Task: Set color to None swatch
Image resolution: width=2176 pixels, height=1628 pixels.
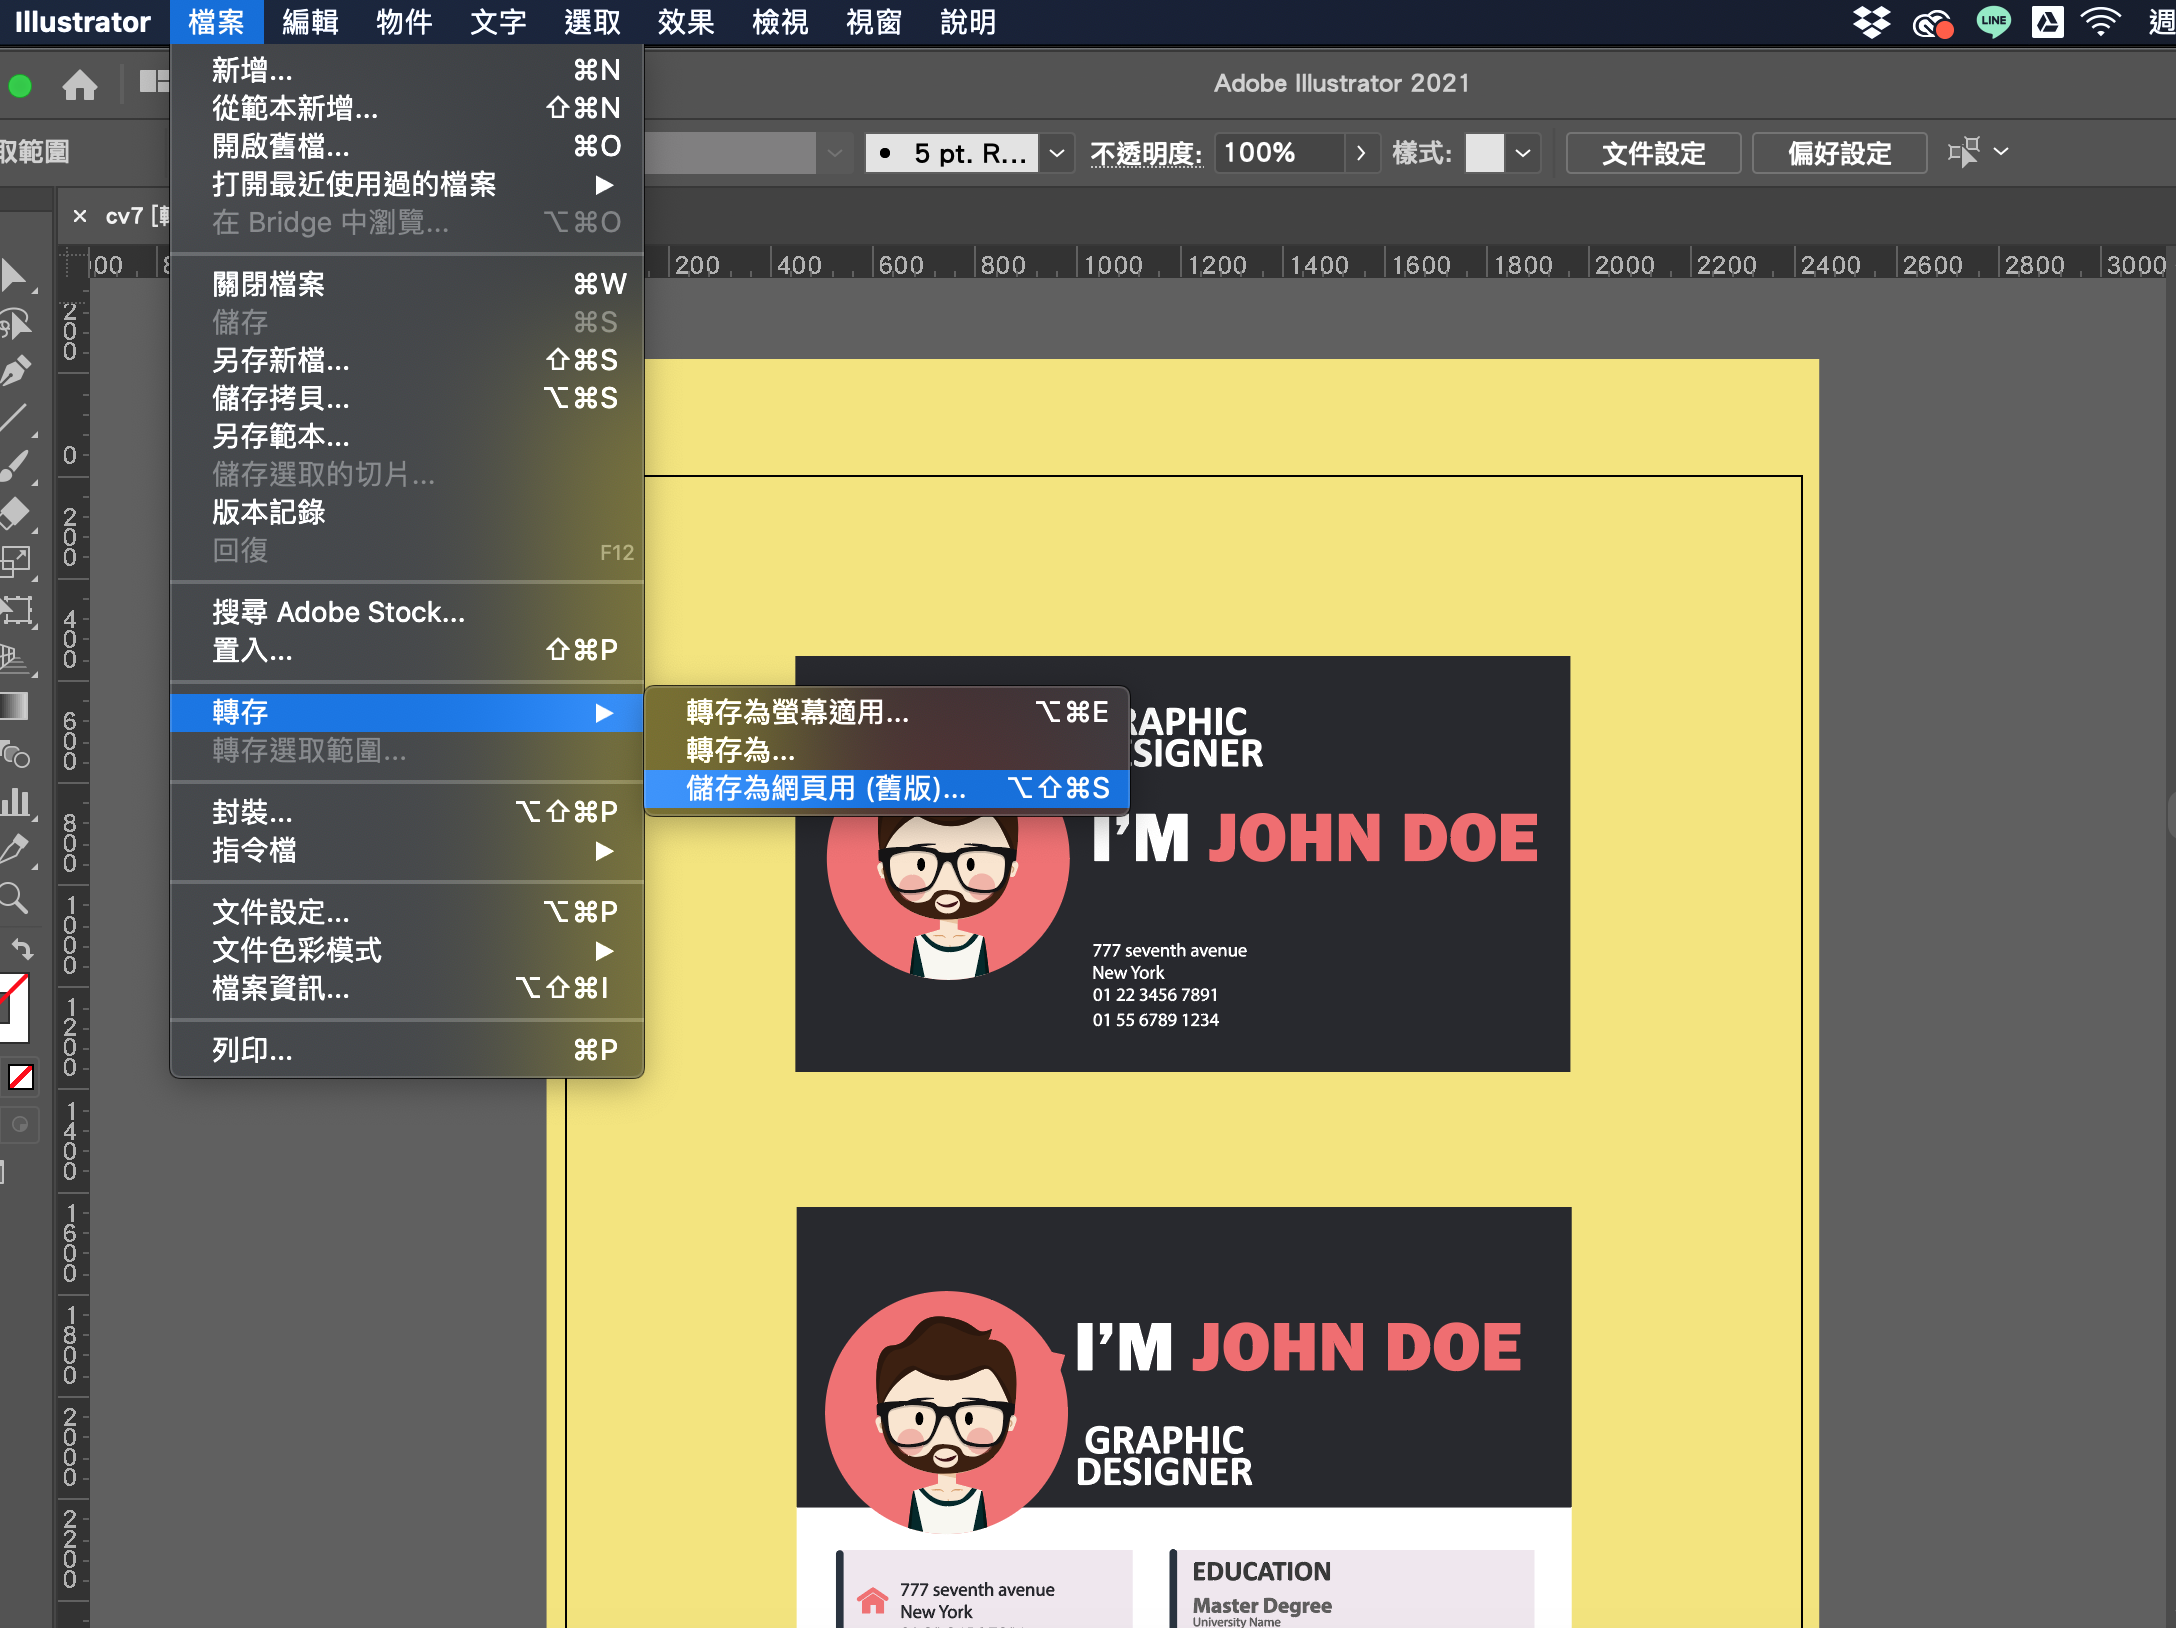Action: tap(21, 1077)
